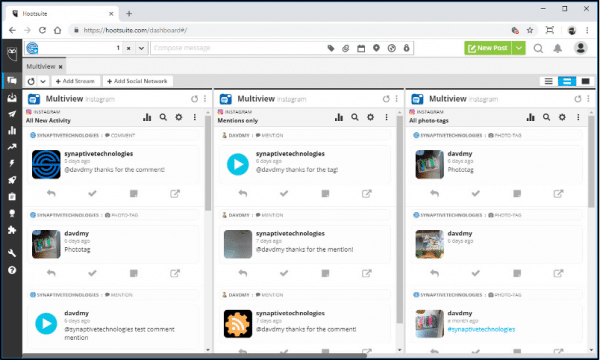Screen dimensions: 600x360
Task: Close the Multiview board tab
Action: point(60,67)
